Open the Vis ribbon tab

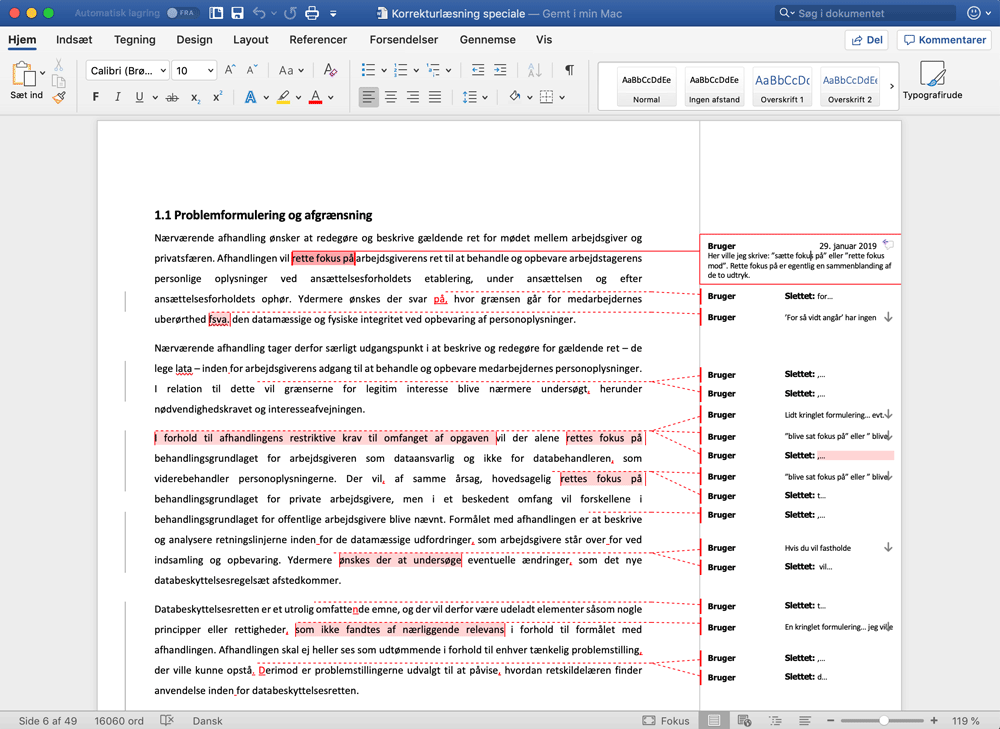tap(544, 40)
